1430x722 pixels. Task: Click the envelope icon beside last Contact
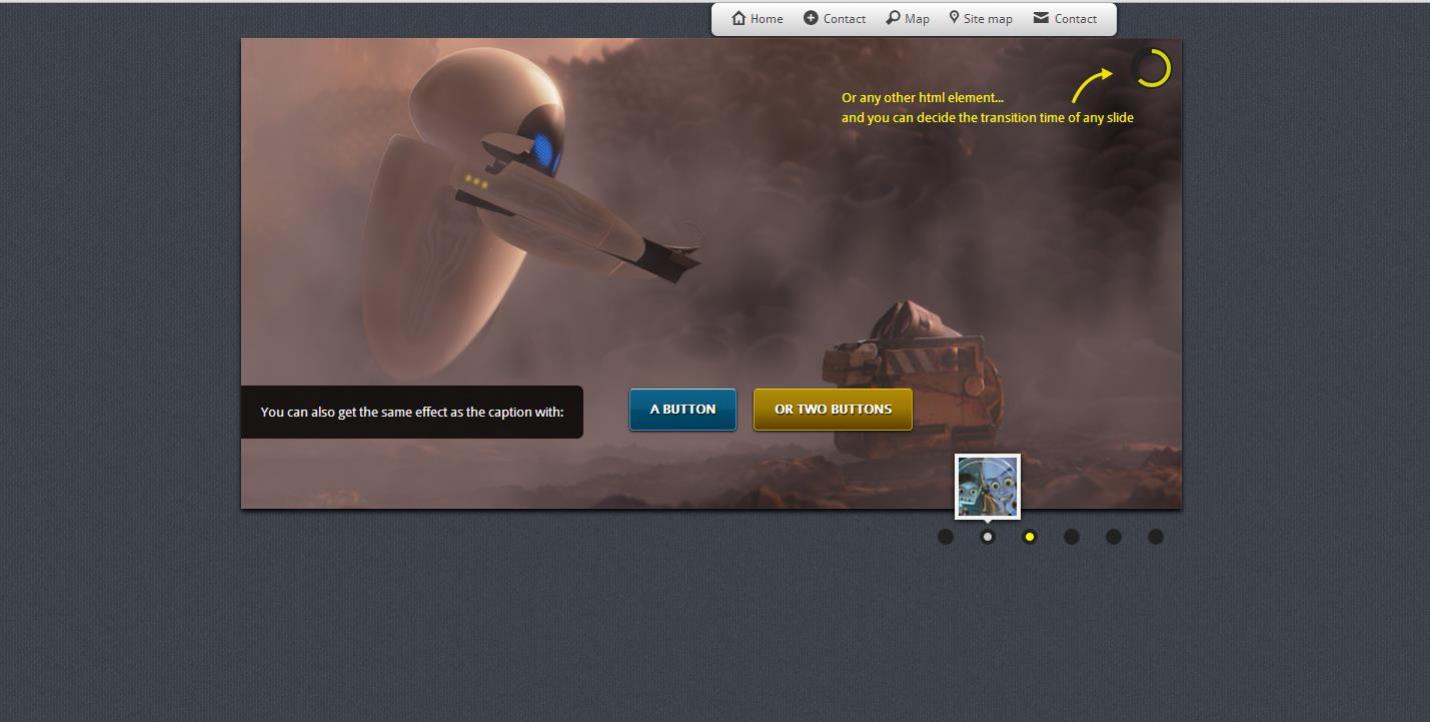1041,18
